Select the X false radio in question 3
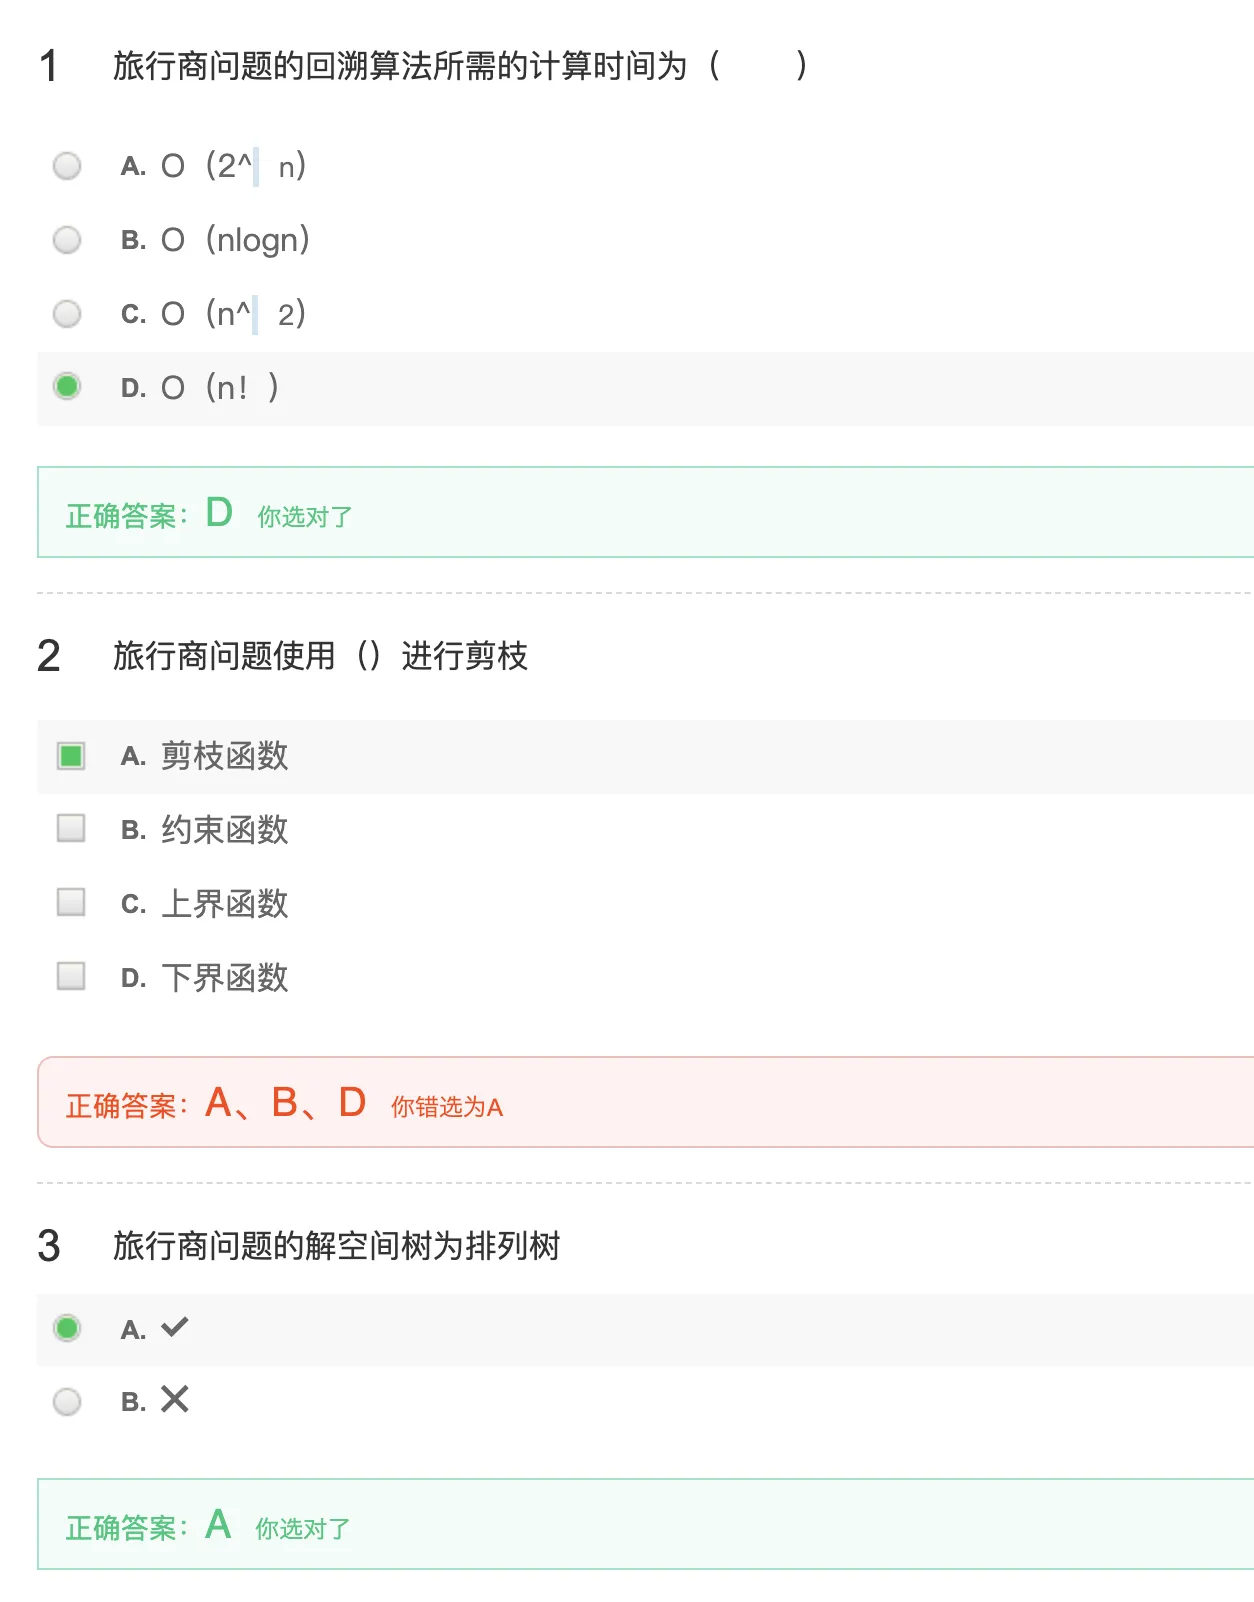This screenshot has height=1602, width=1254. (x=67, y=1401)
